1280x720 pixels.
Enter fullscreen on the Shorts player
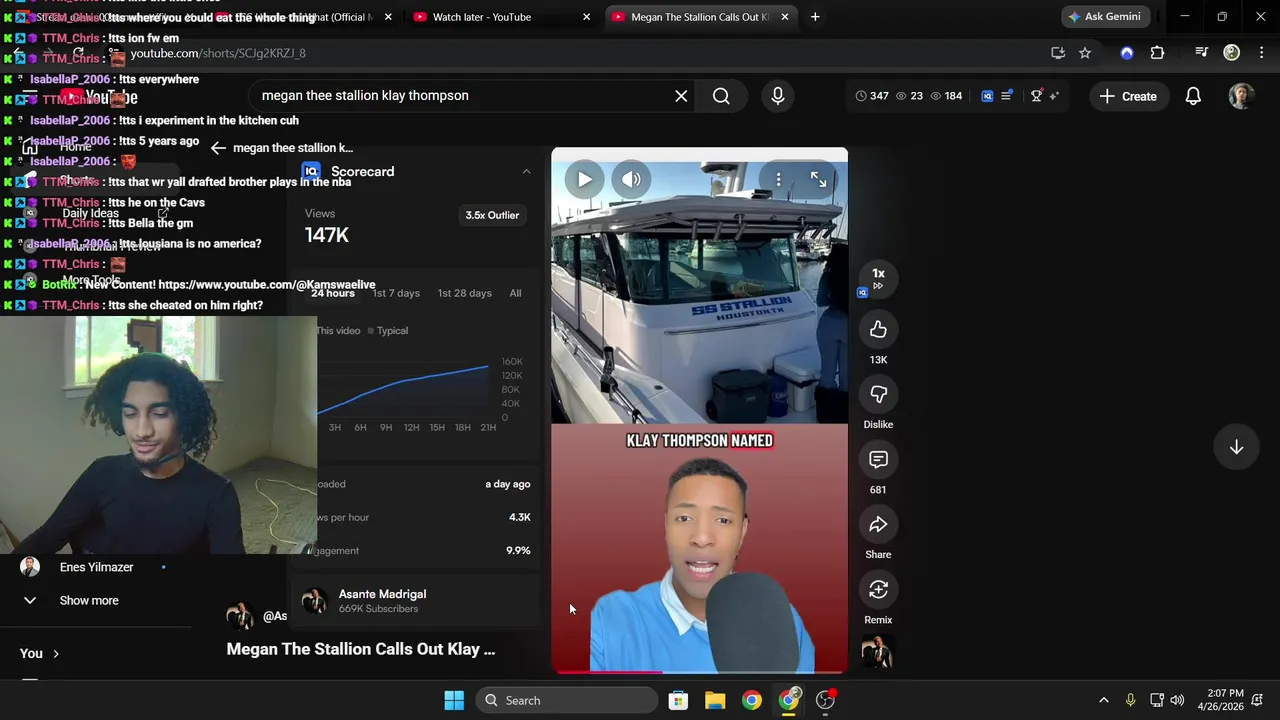point(818,179)
